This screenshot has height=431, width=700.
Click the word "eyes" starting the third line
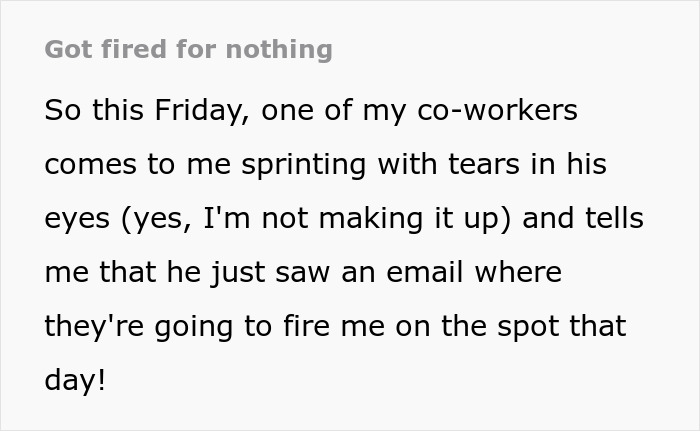[78, 218]
